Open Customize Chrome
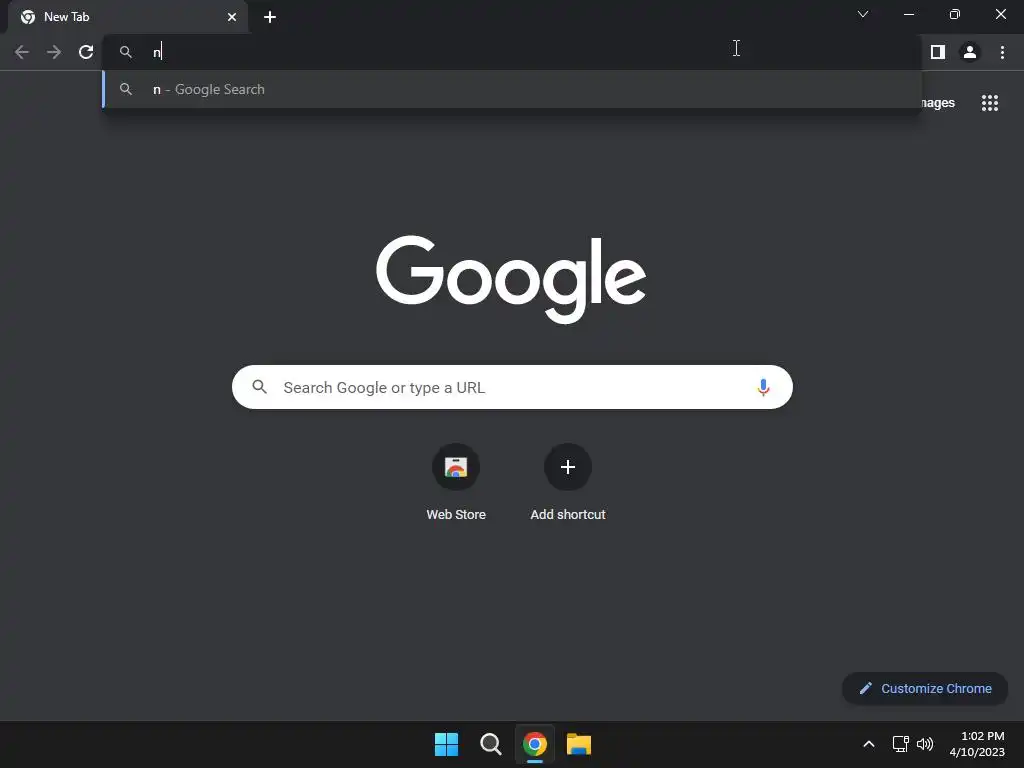Image resolution: width=1024 pixels, height=768 pixels. pos(925,688)
